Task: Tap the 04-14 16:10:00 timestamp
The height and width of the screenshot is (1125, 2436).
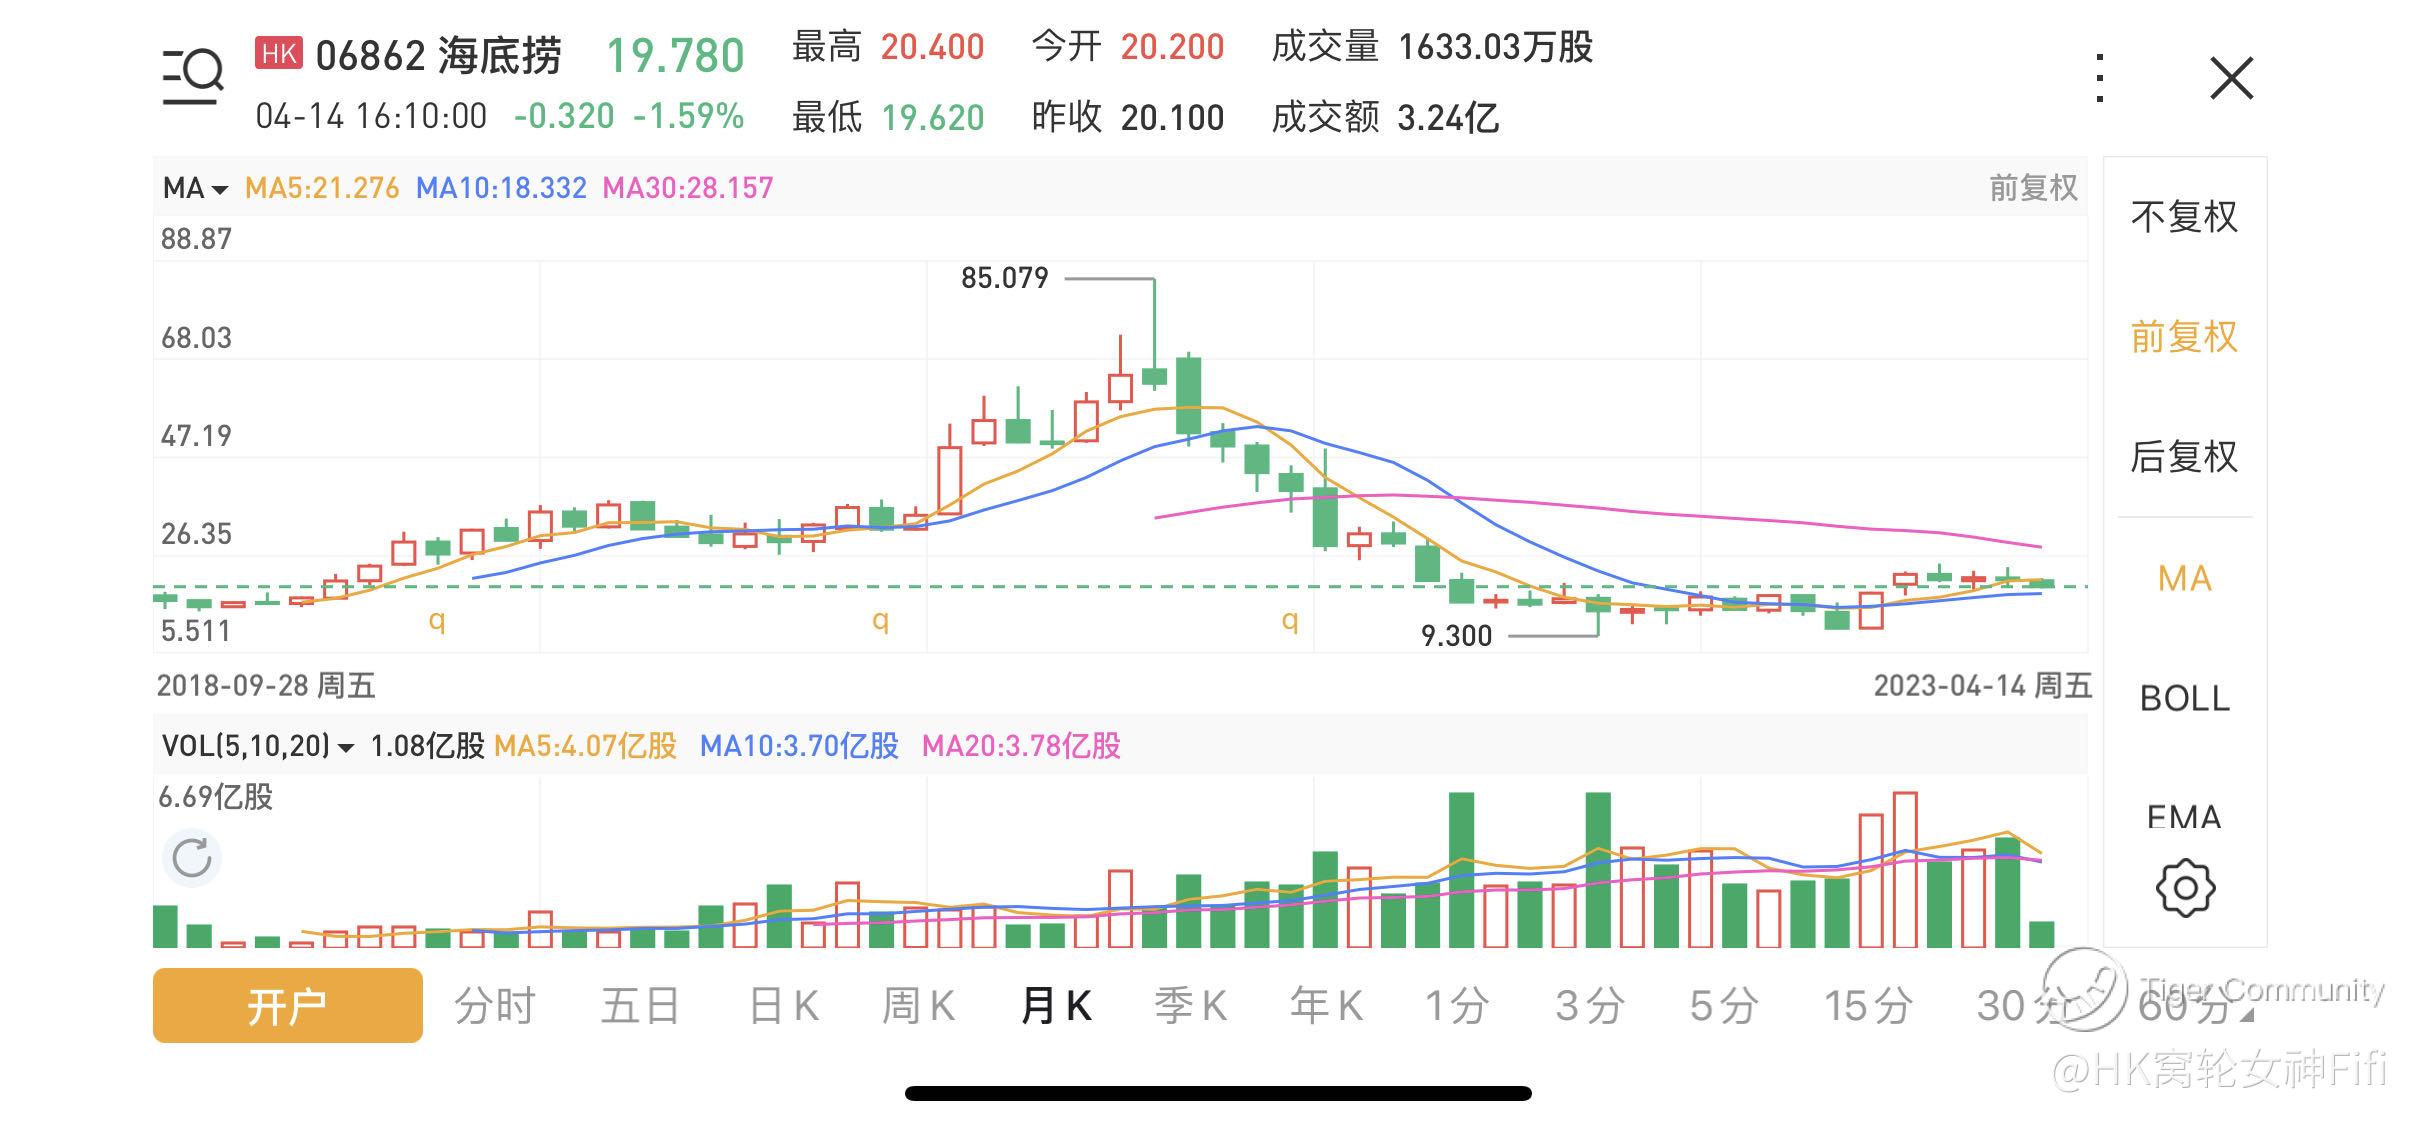Action: pos(371,116)
